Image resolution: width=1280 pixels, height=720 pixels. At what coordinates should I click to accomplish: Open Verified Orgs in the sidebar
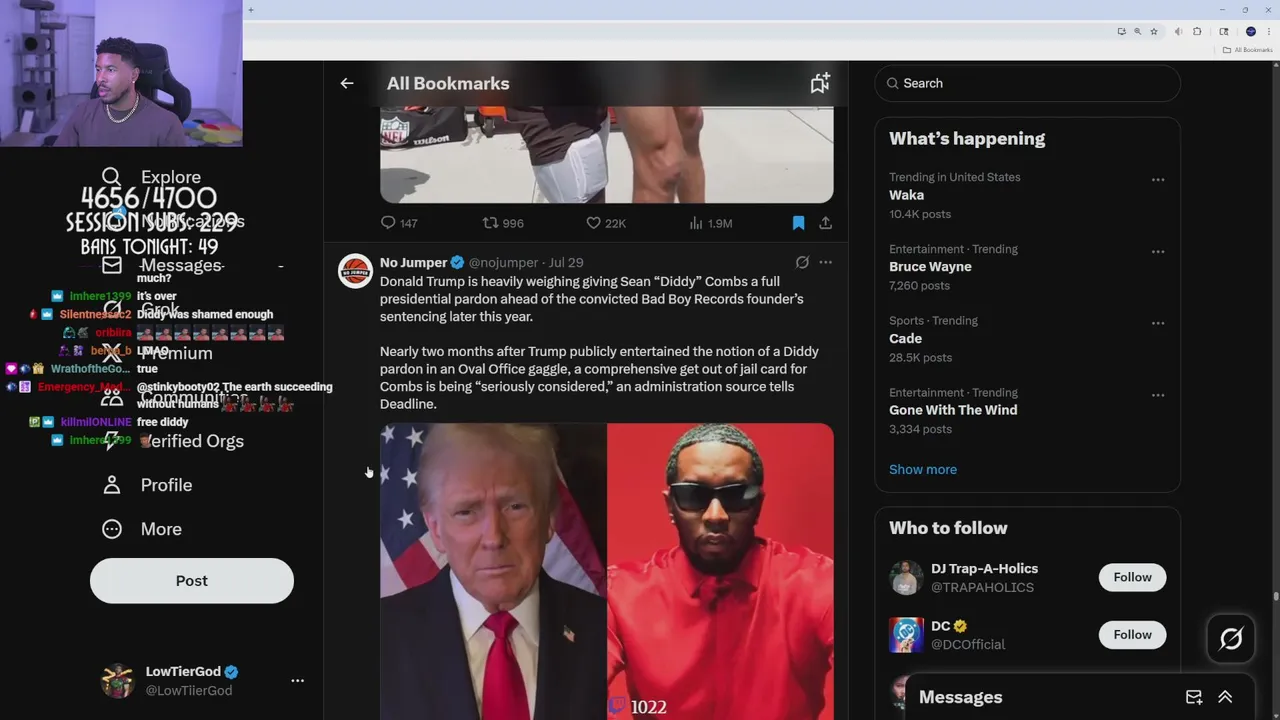pos(174,441)
